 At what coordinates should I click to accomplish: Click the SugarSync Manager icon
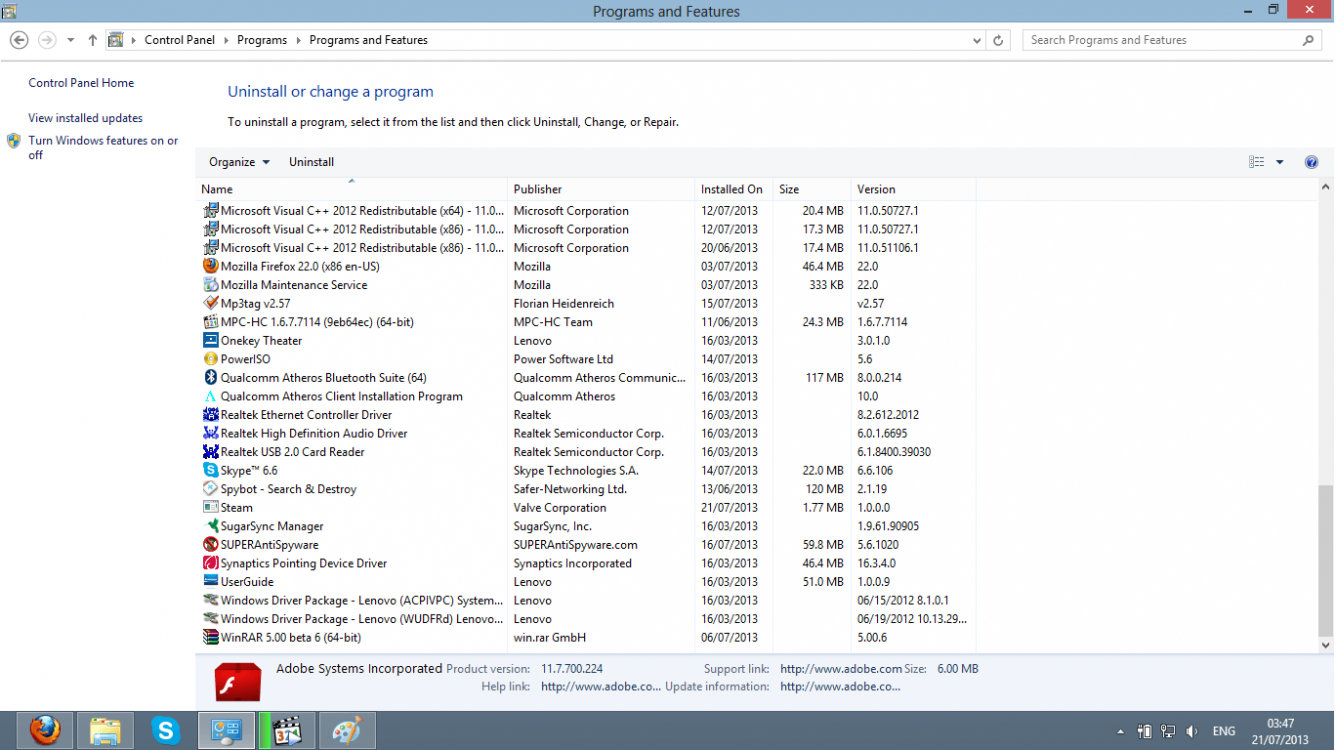point(210,525)
